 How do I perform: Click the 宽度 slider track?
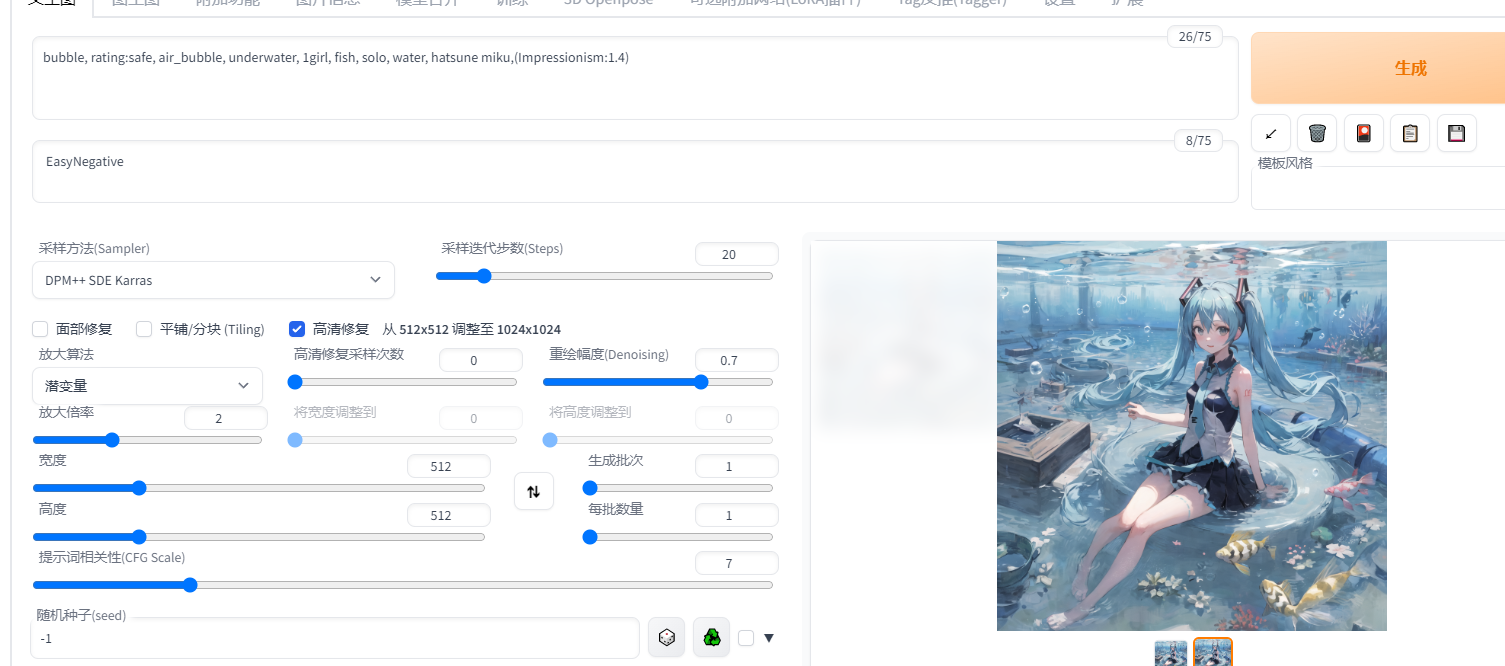point(259,488)
